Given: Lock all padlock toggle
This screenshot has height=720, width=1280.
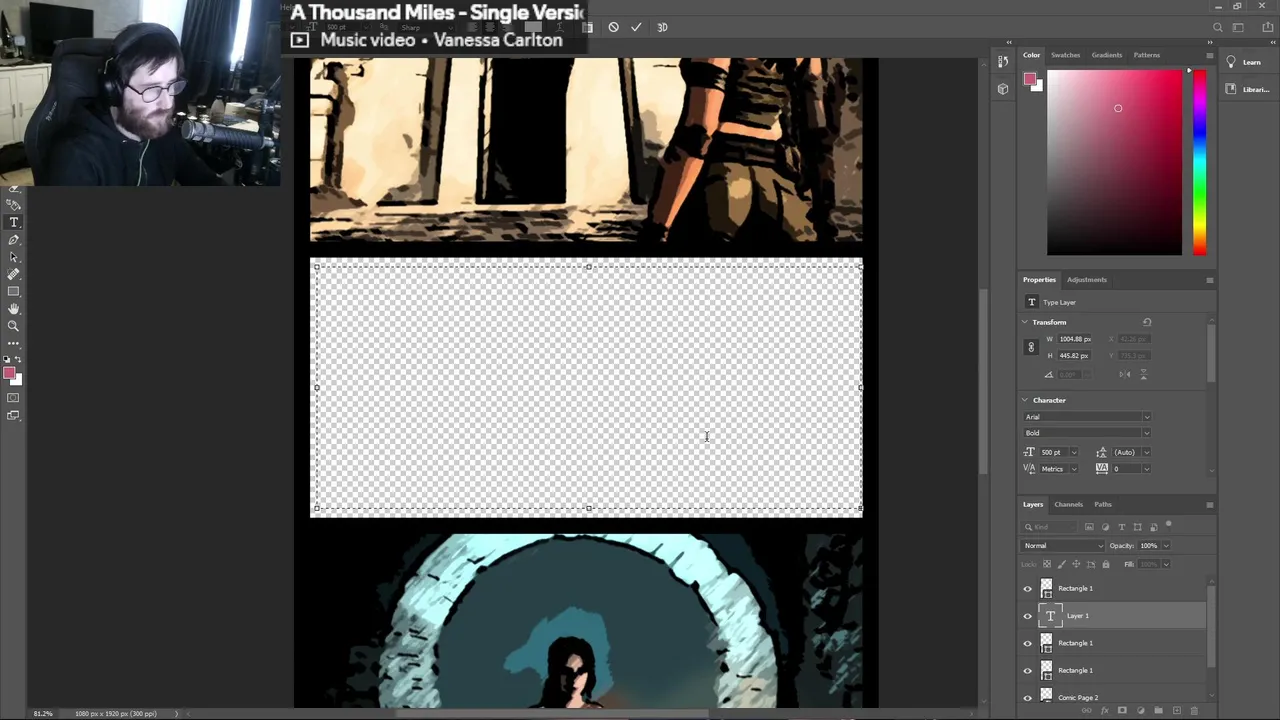Looking at the screenshot, I should click(x=1105, y=564).
